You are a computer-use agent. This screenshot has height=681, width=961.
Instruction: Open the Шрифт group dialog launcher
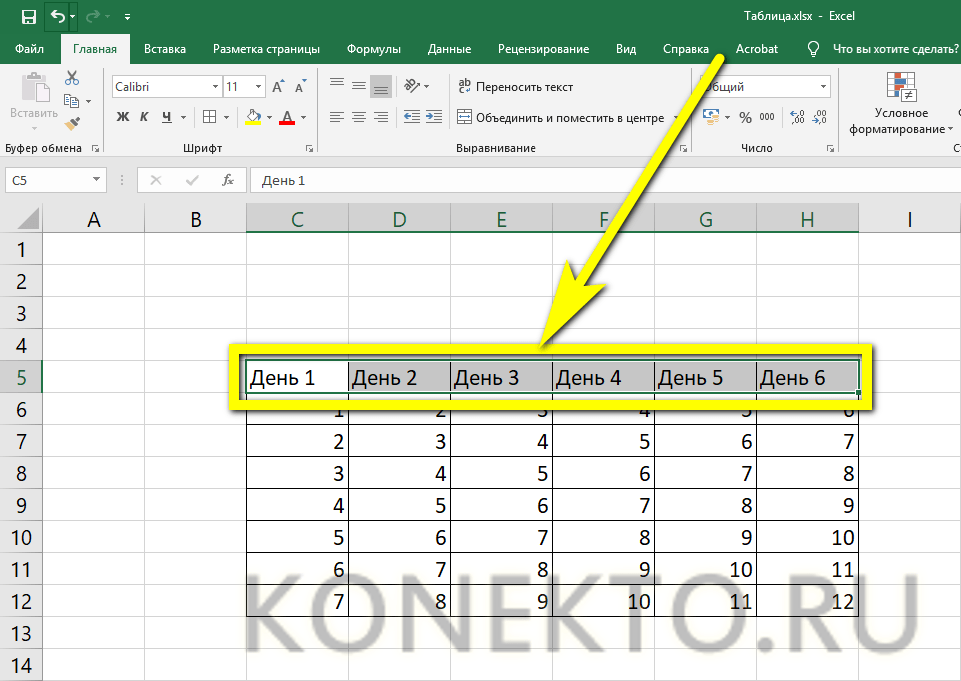click(310, 148)
